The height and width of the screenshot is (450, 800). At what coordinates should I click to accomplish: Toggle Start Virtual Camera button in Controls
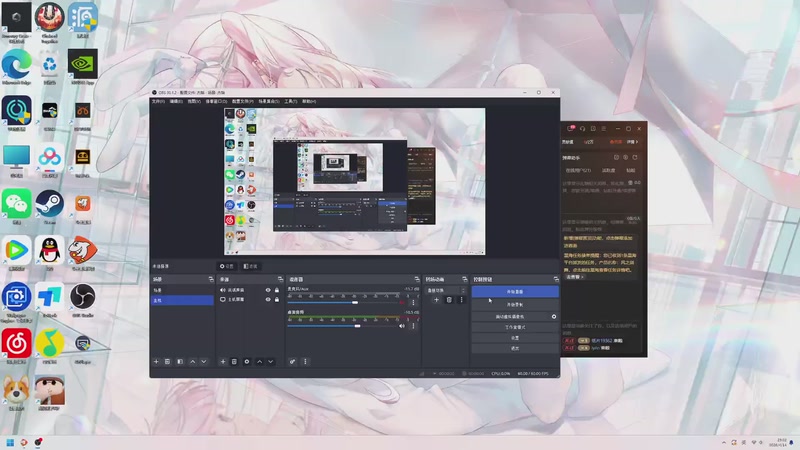coord(510,316)
